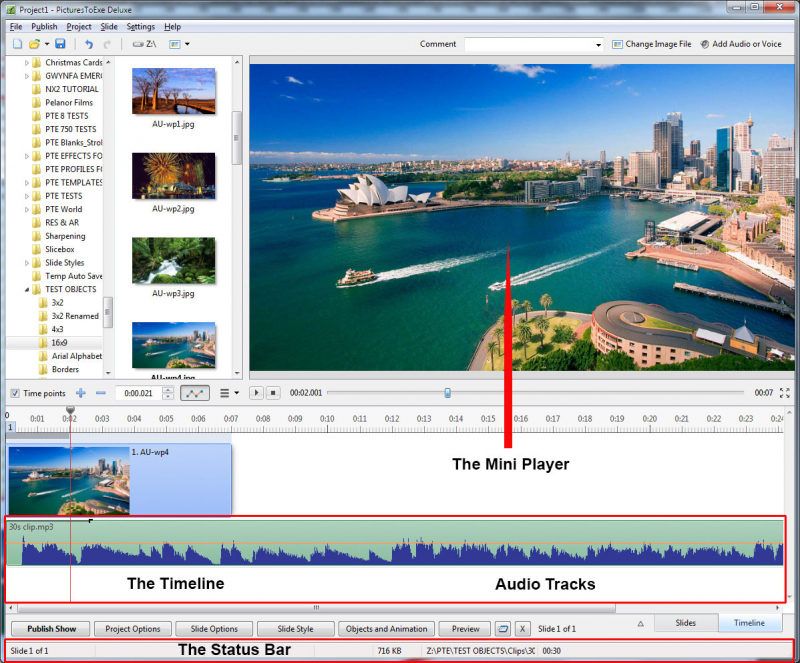The height and width of the screenshot is (663, 800).
Task: Collapse the TEST OBJECTS folder
Action: 27,289
